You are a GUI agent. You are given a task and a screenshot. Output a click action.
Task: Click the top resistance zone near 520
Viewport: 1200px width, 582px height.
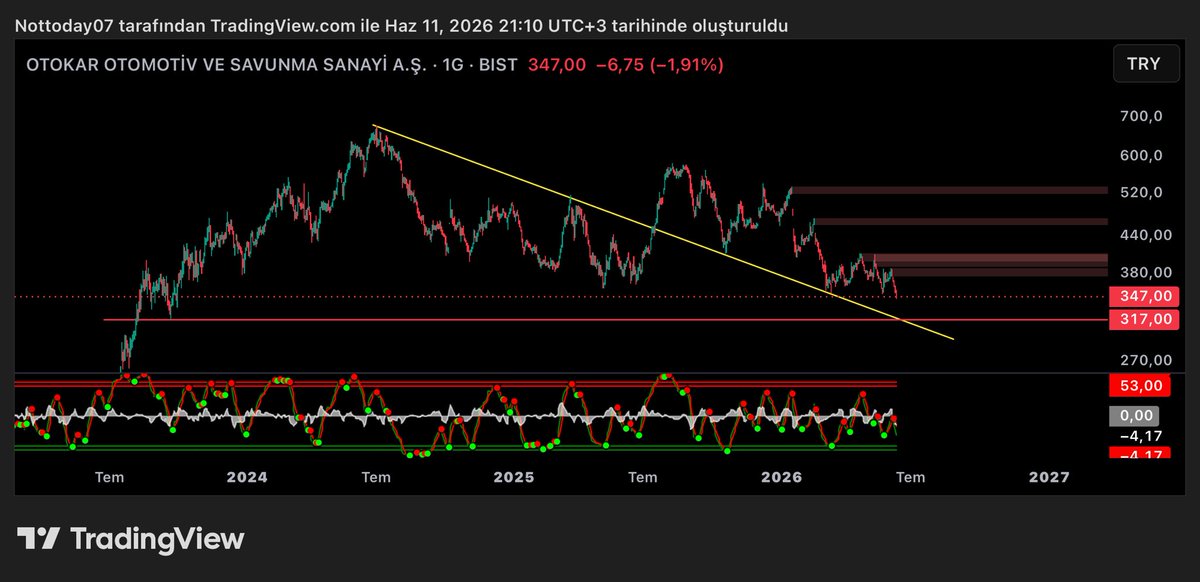[x=948, y=189]
